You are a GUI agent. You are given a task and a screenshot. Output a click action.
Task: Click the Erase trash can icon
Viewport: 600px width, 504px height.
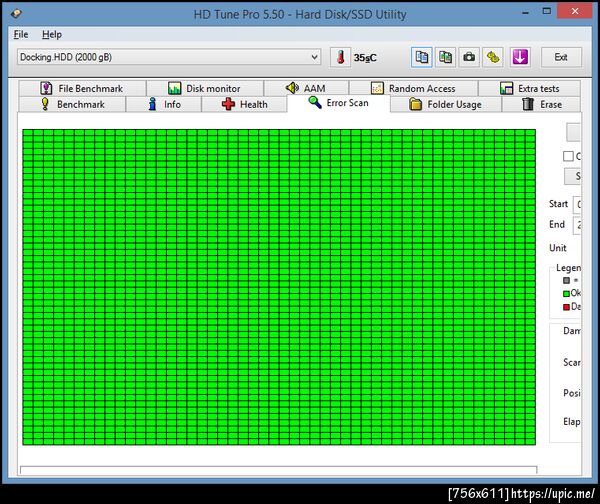click(528, 104)
